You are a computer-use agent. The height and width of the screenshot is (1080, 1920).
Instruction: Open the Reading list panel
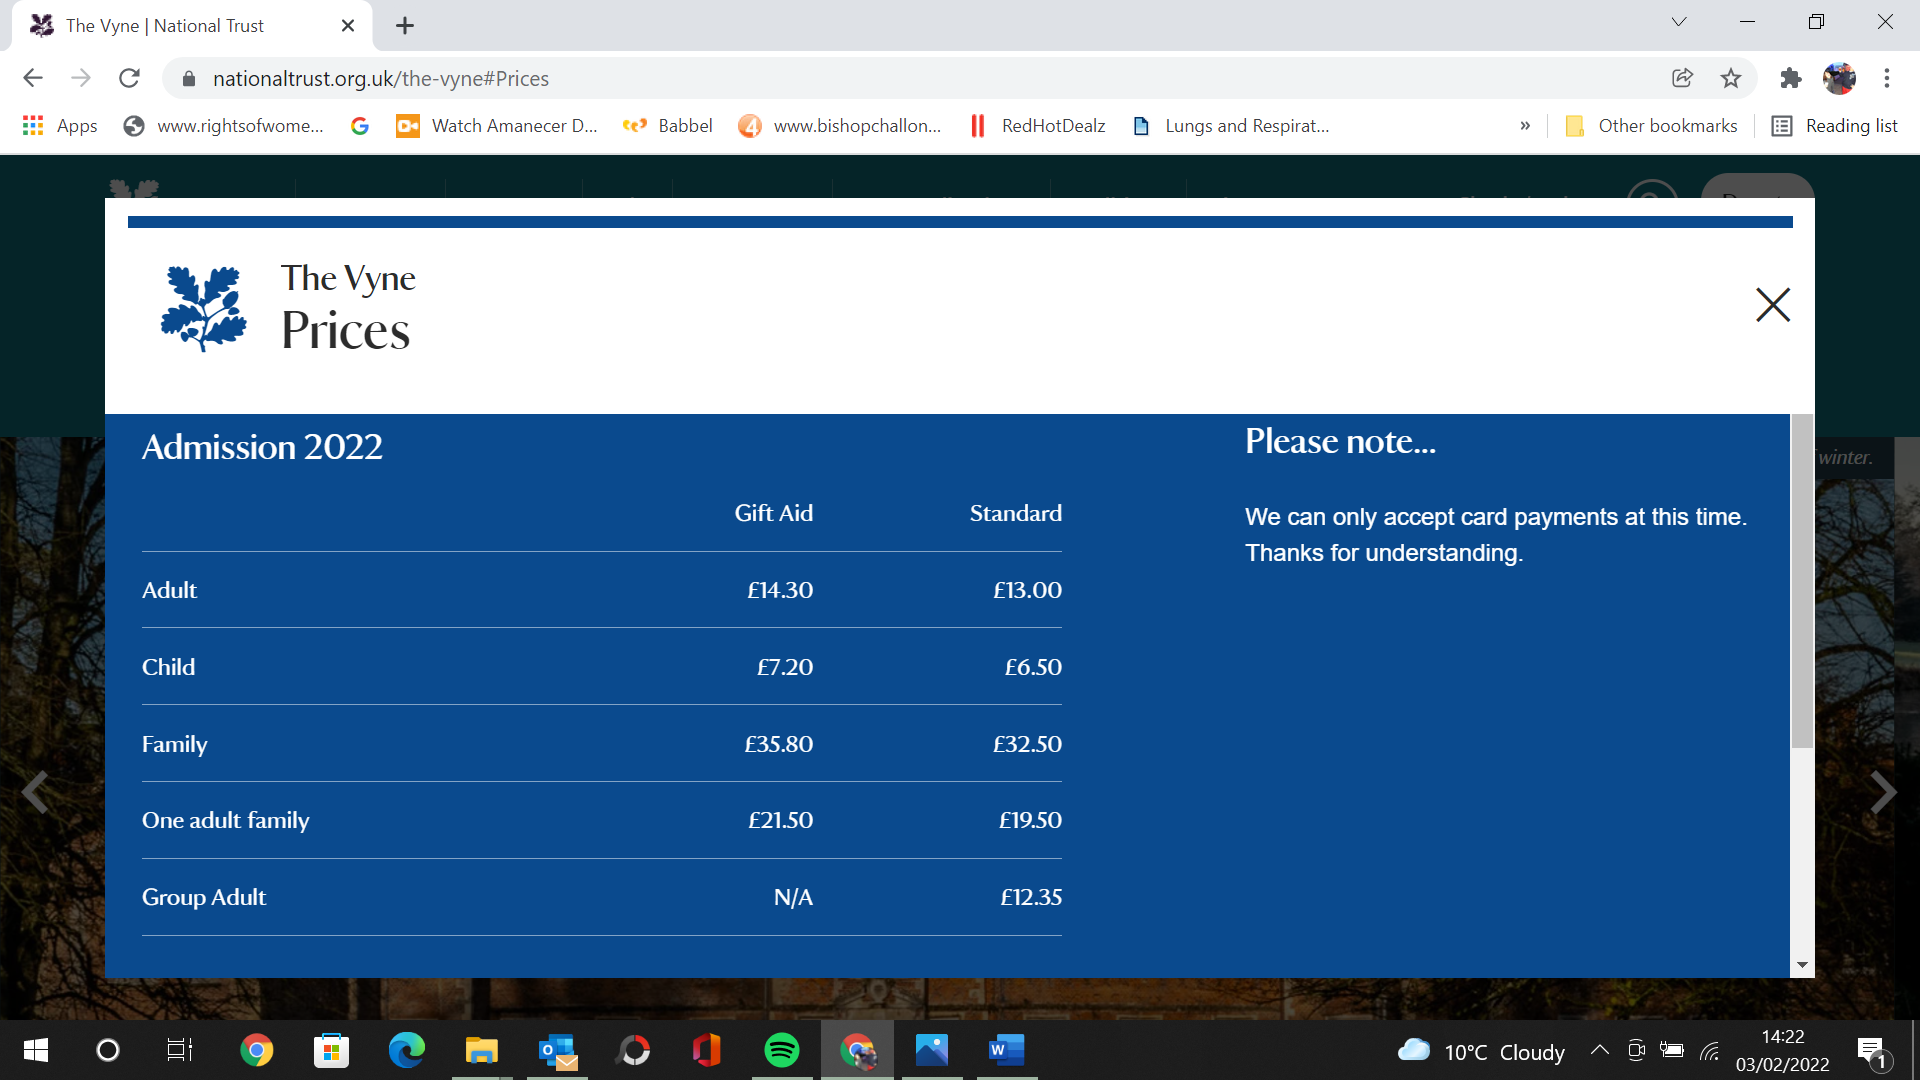tap(1835, 126)
